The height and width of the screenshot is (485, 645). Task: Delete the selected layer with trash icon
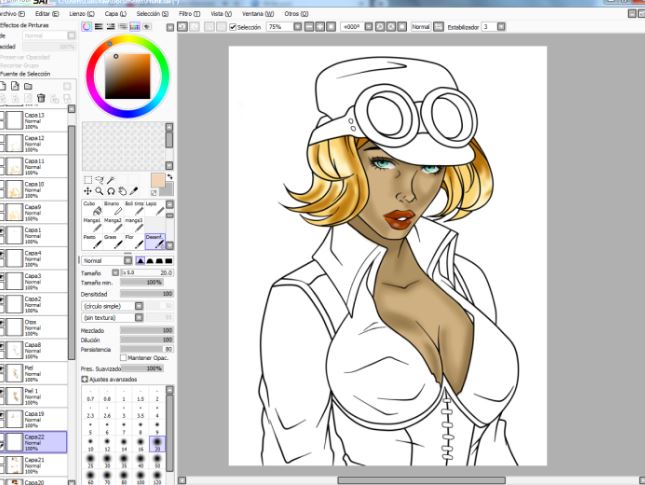click(x=41, y=98)
